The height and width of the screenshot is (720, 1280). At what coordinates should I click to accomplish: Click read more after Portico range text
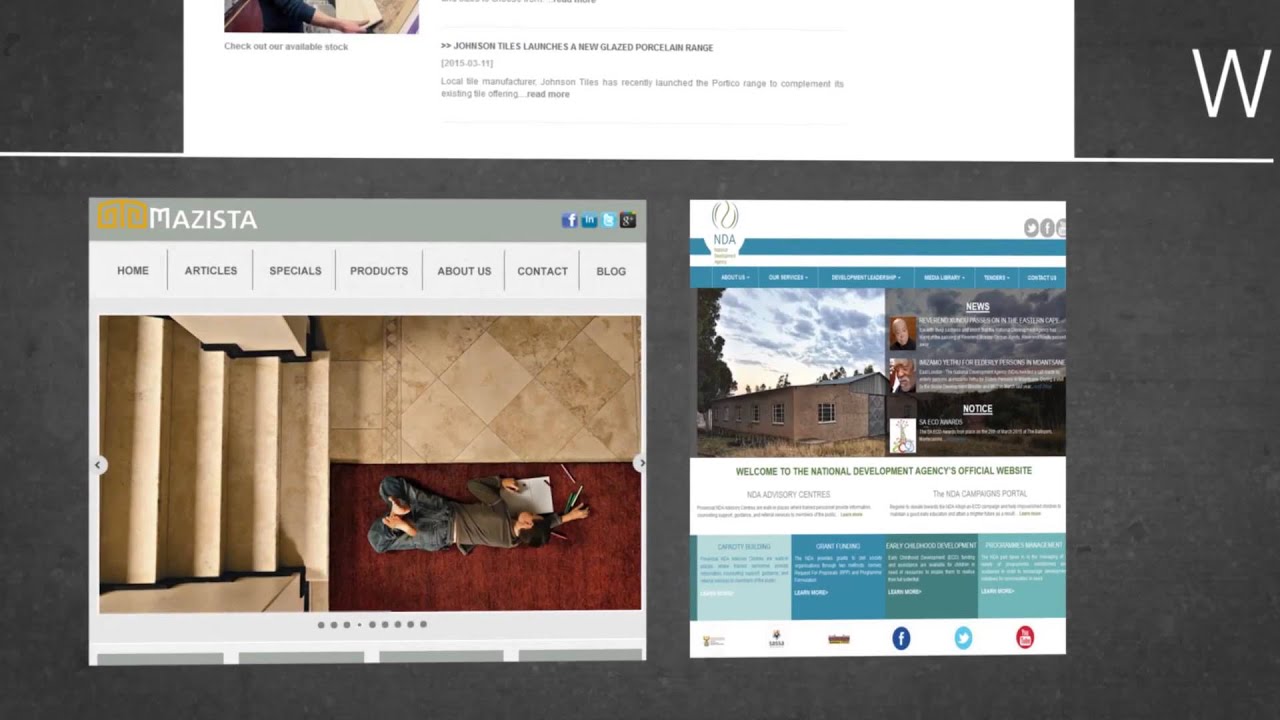[548, 94]
